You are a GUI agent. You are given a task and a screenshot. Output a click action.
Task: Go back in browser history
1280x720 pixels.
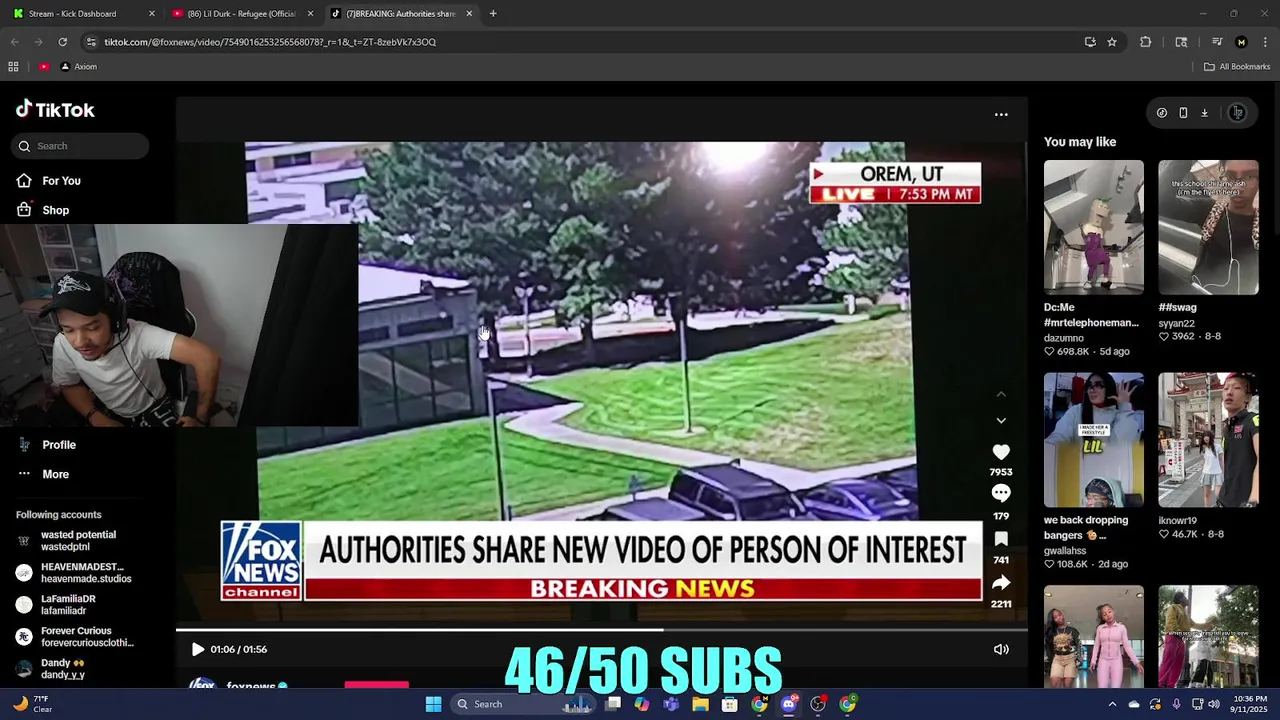14,42
